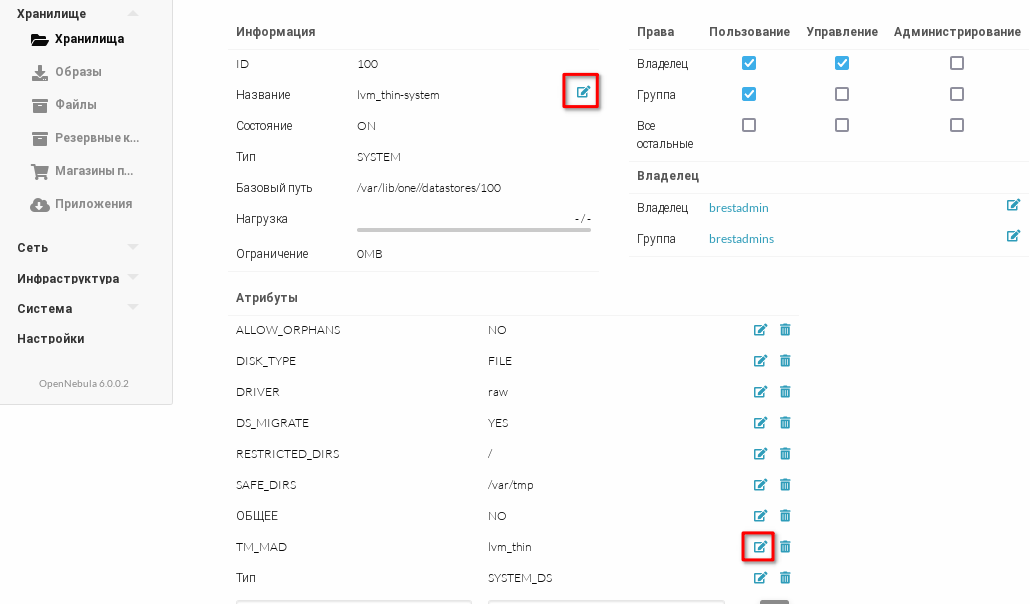Delete the DRIVER attribute

tap(785, 392)
